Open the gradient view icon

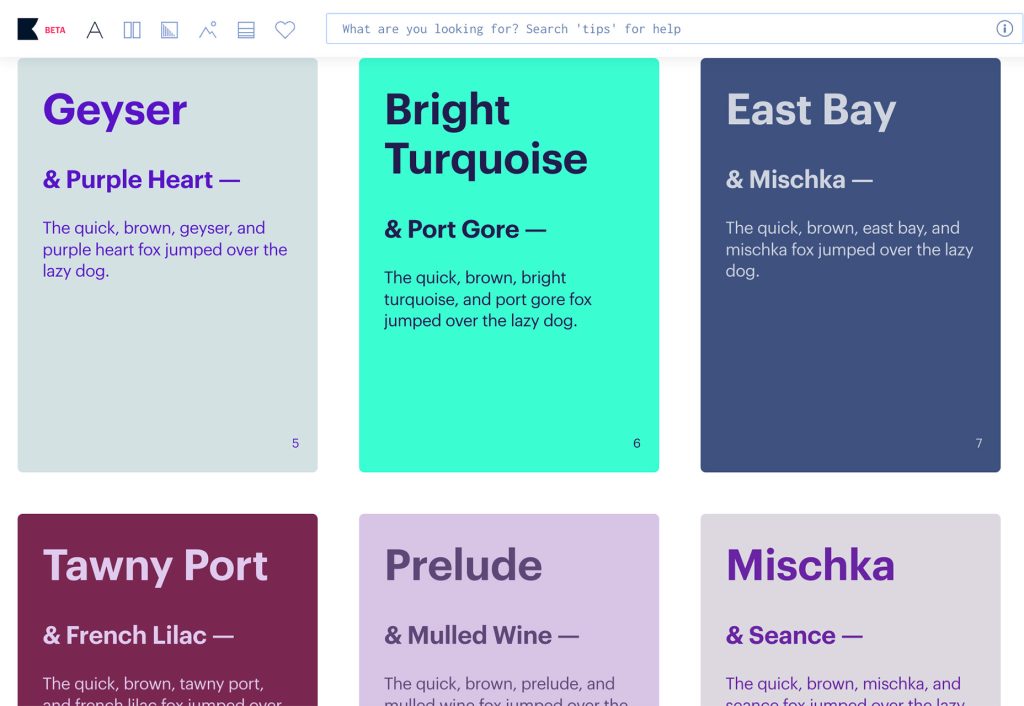click(x=169, y=30)
